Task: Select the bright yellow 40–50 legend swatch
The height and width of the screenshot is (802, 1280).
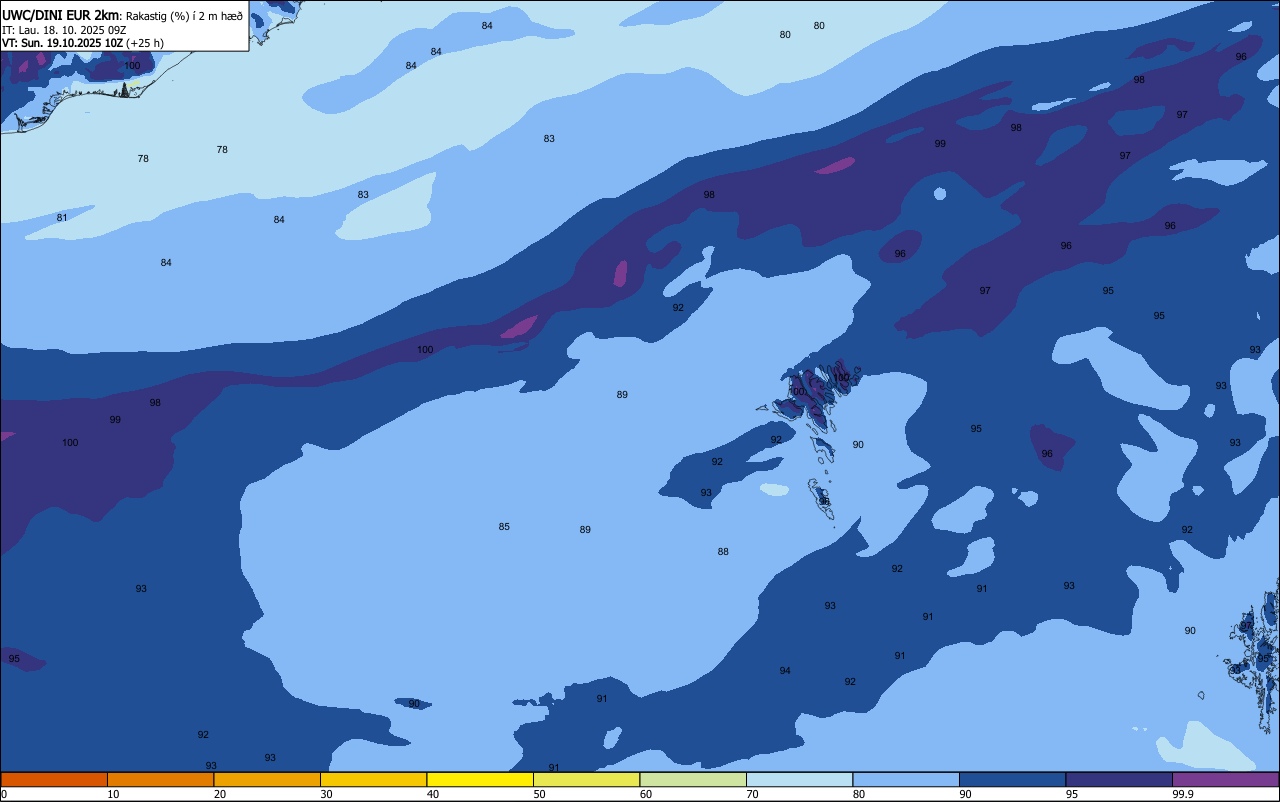Action: (x=480, y=779)
